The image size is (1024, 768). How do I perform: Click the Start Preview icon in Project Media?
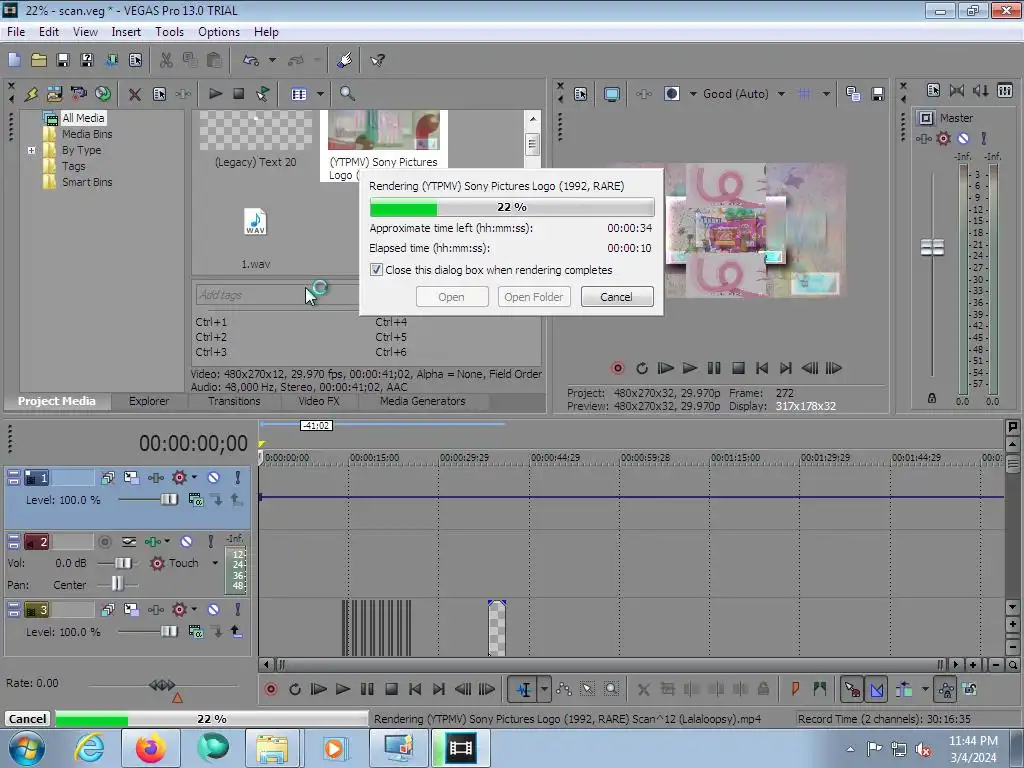tap(215, 94)
